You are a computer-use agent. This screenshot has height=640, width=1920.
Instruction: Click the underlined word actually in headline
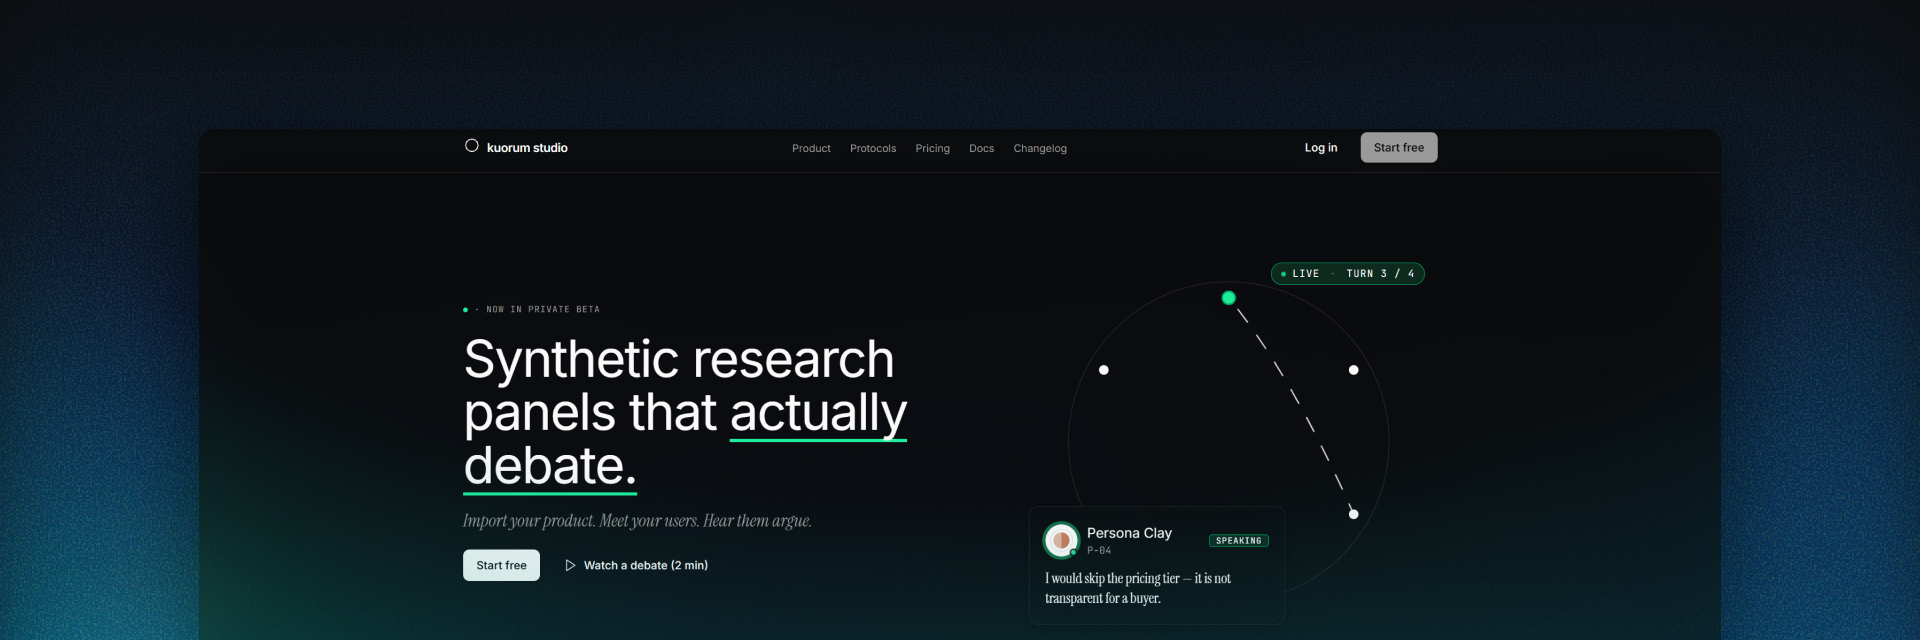[818, 414]
